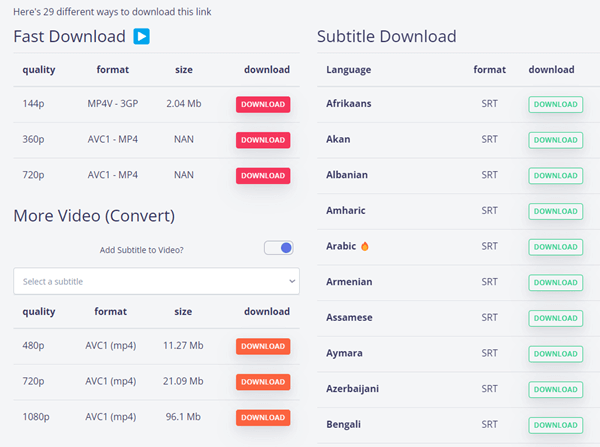600x447 pixels.
Task: Click the Assamese language name
Action: tap(349, 317)
